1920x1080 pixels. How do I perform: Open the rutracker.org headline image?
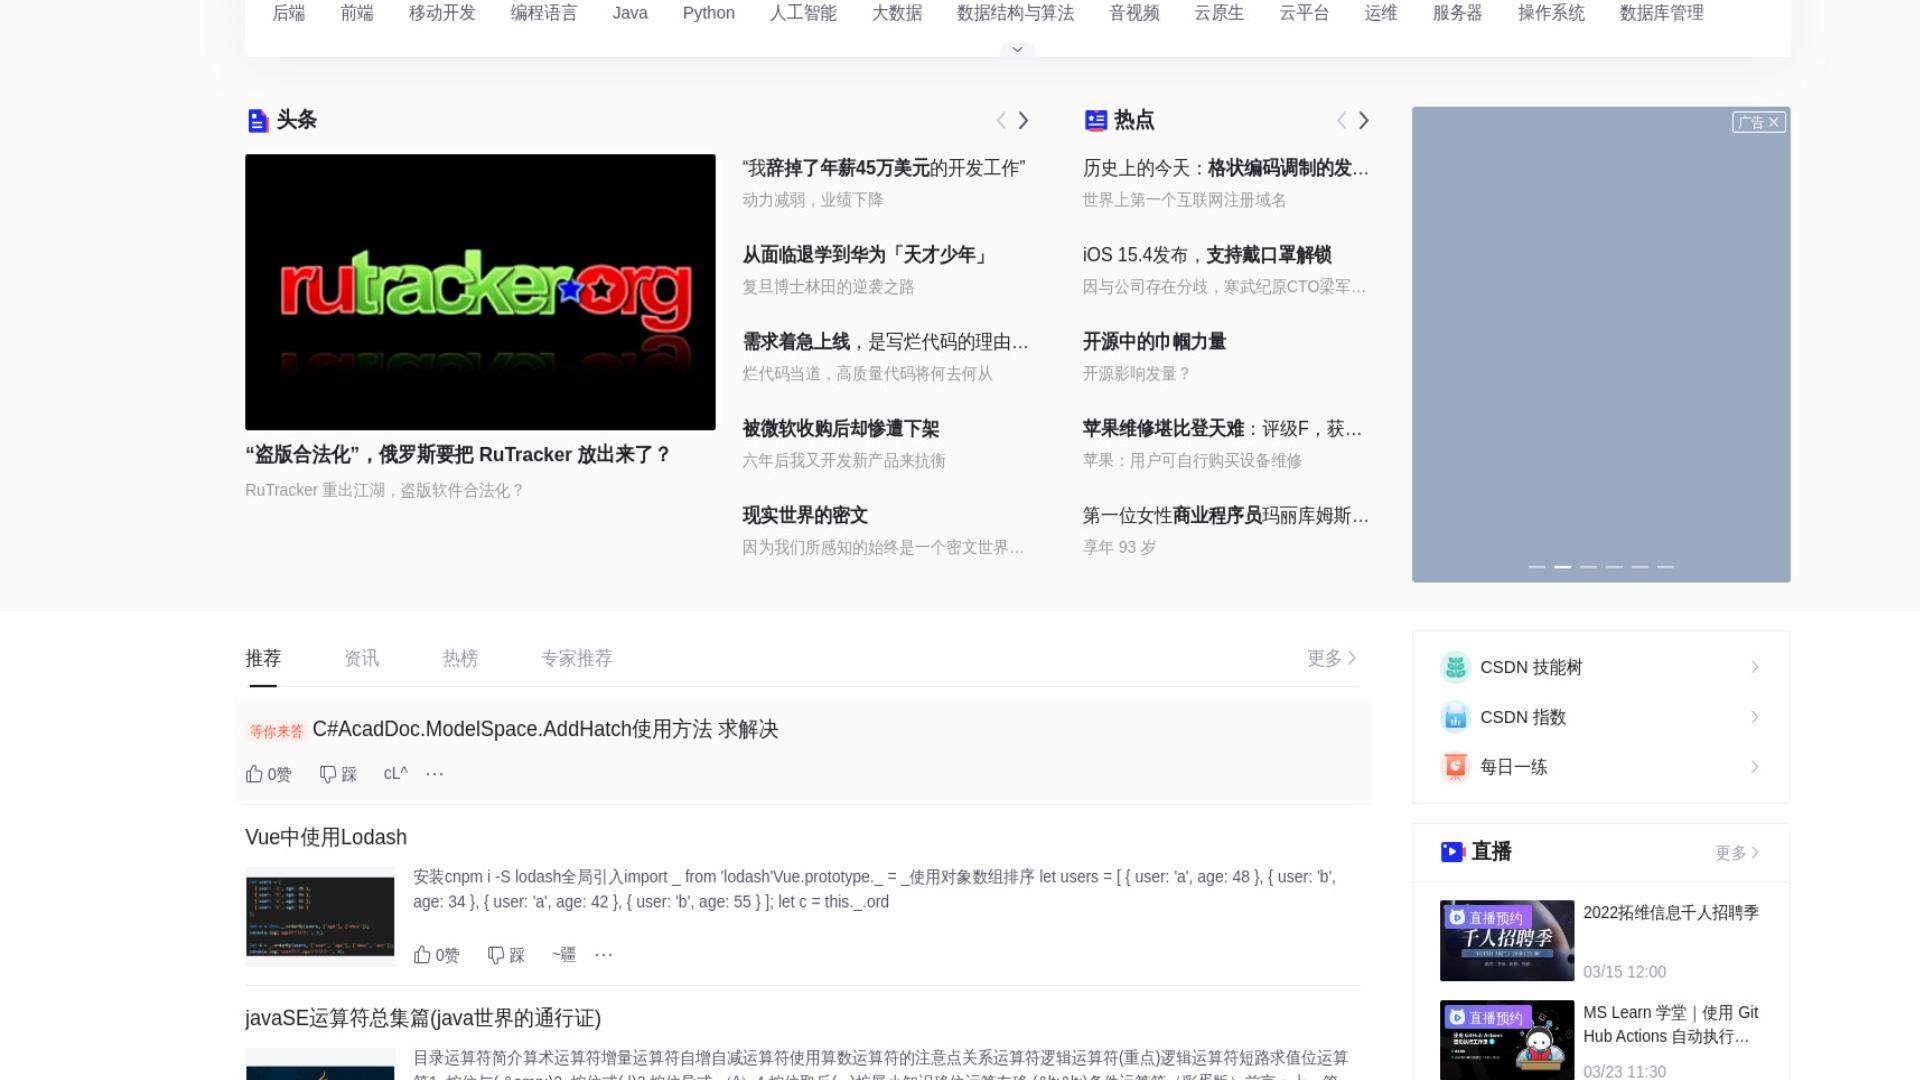pos(480,292)
